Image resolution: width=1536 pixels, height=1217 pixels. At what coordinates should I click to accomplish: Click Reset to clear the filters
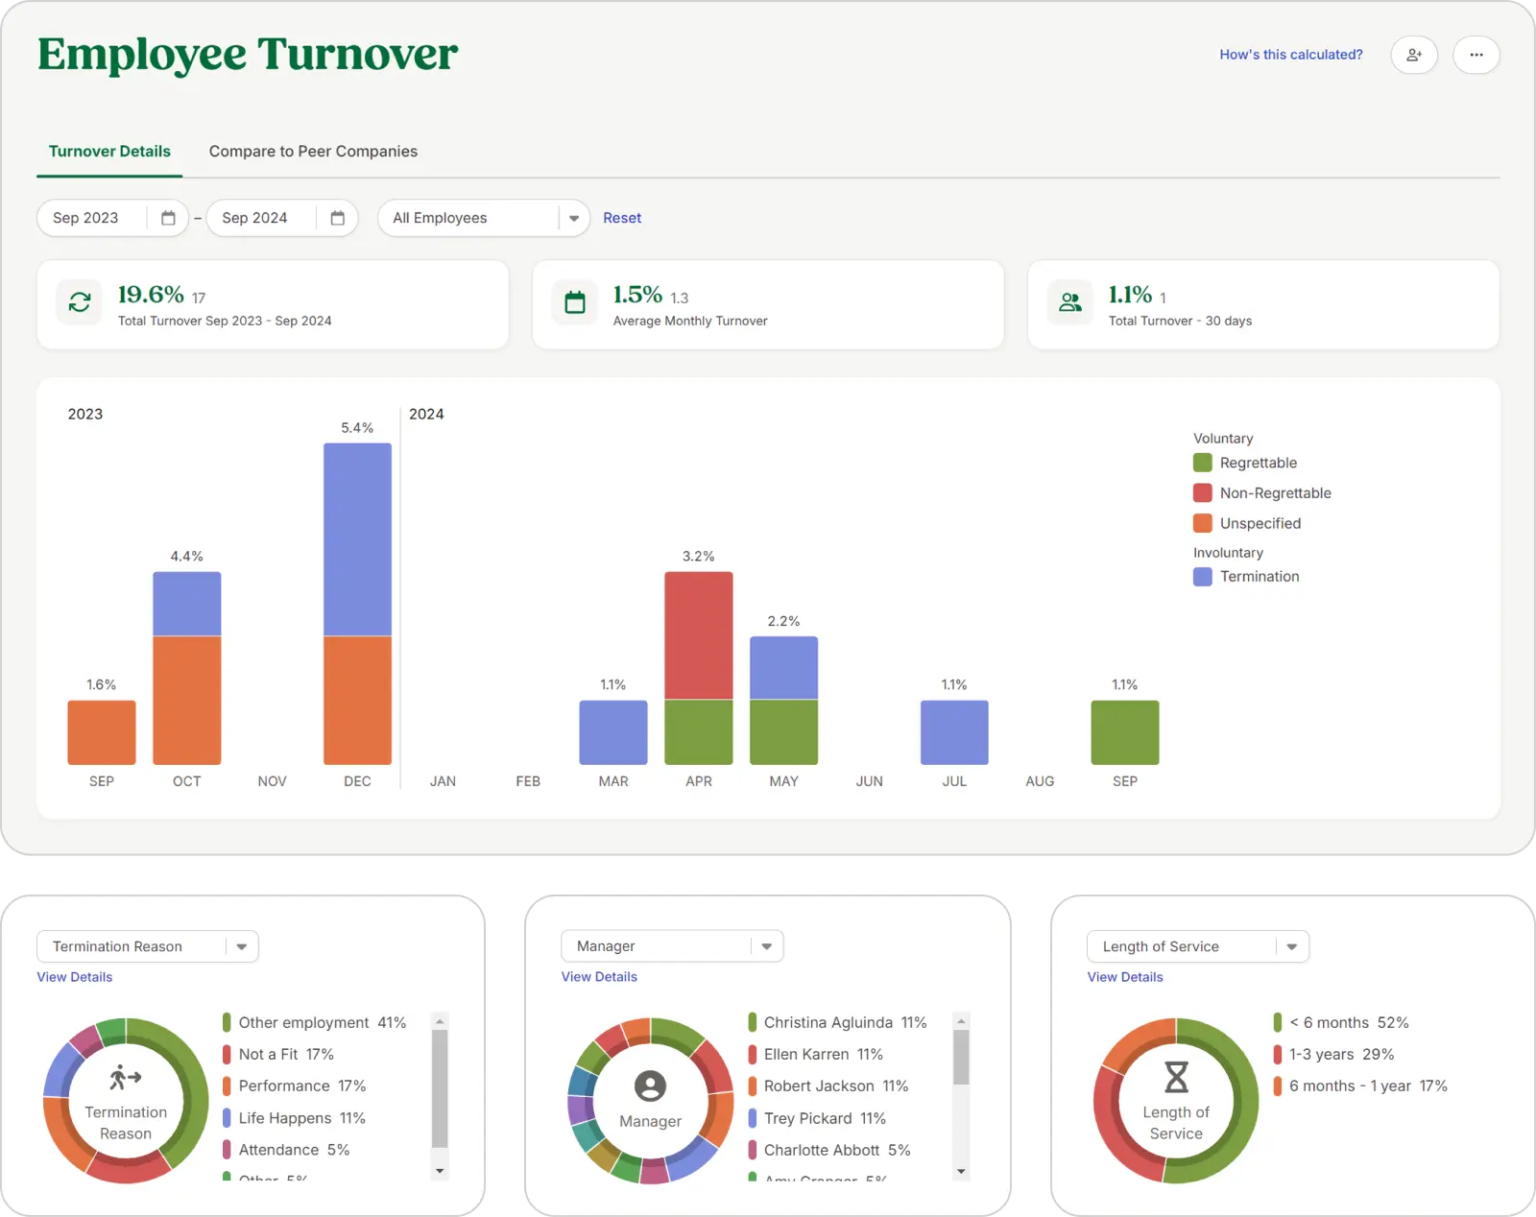pyautogui.click(x=622, y=218)
